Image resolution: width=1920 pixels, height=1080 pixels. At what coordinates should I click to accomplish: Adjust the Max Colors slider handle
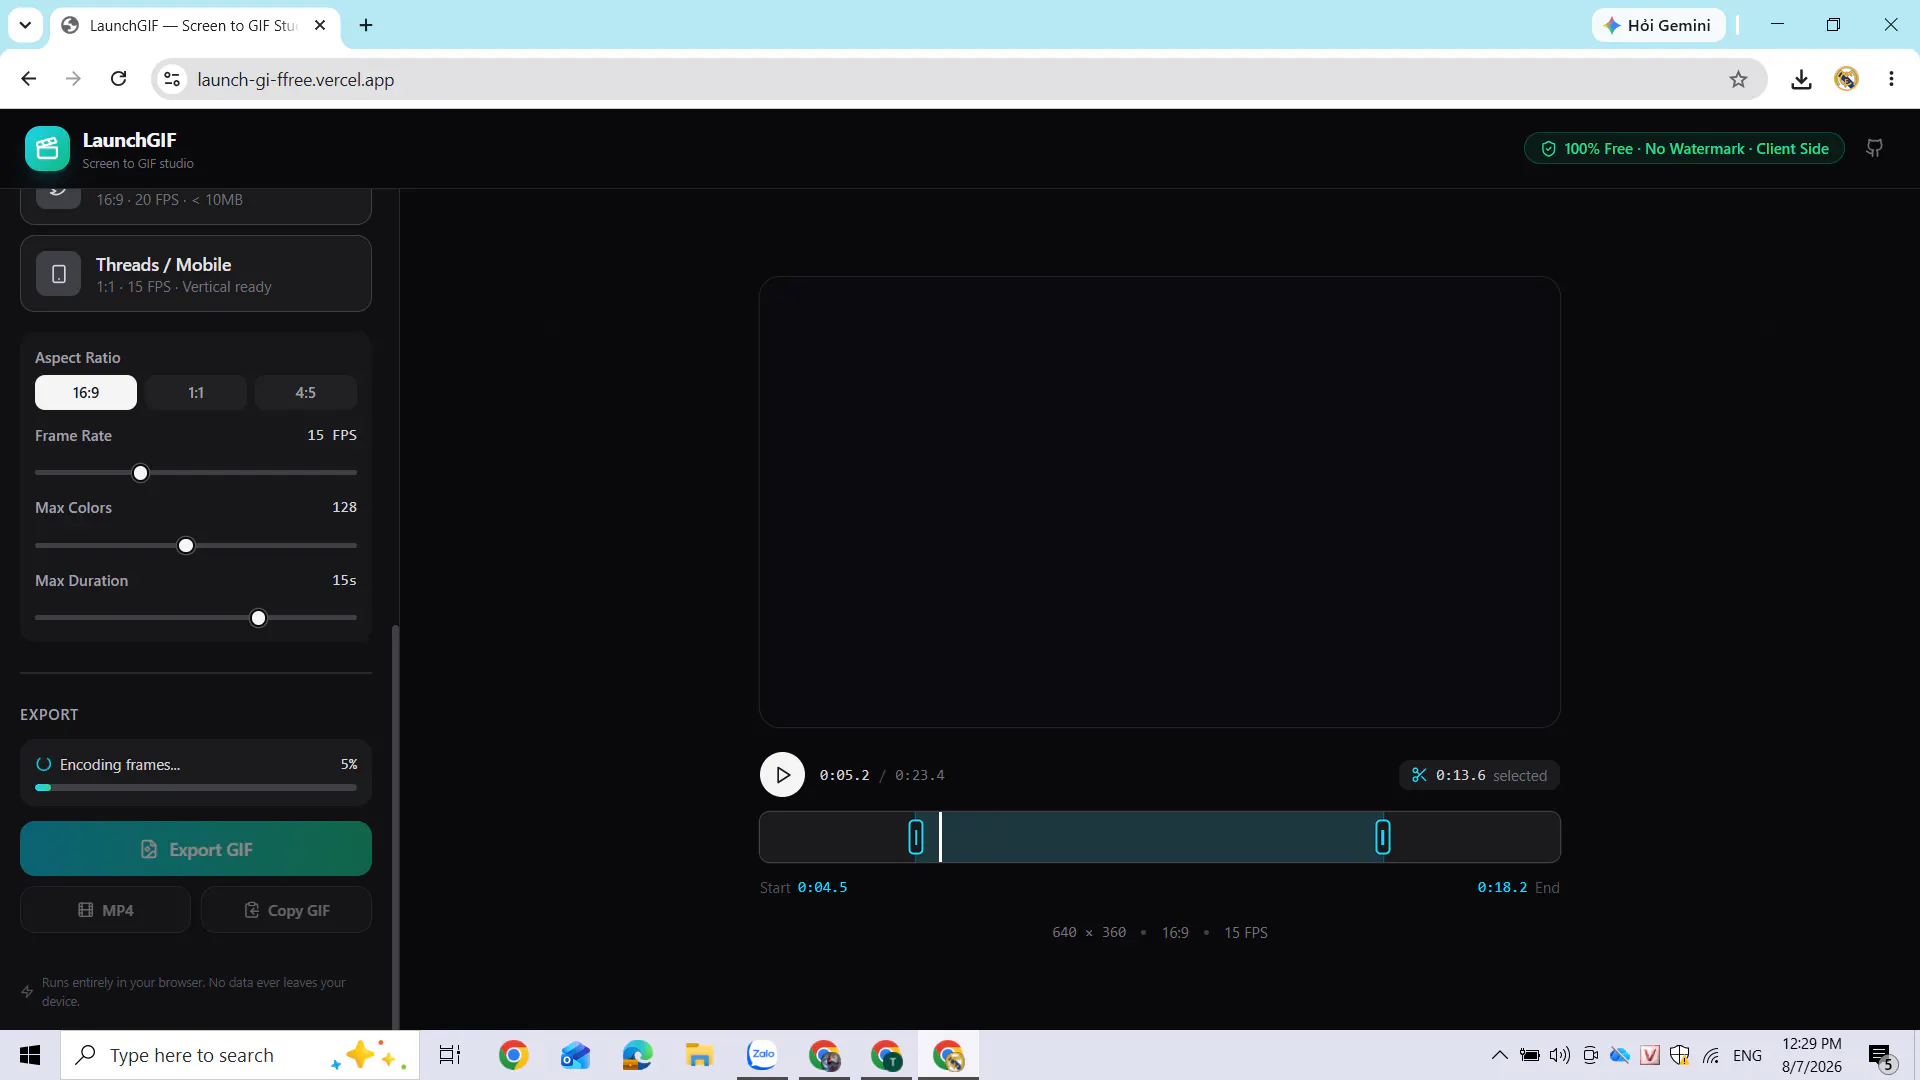[186, 546]
